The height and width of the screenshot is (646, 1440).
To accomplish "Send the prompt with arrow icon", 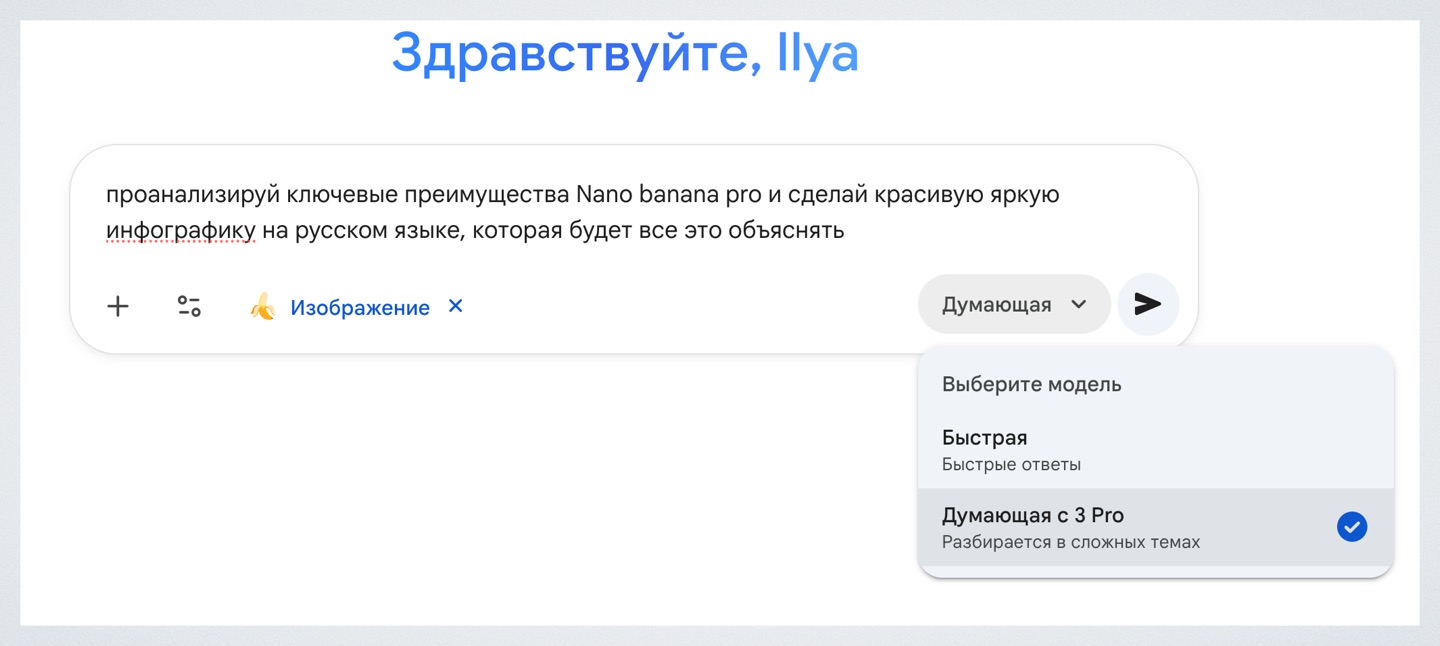I will click(1148, 305).
